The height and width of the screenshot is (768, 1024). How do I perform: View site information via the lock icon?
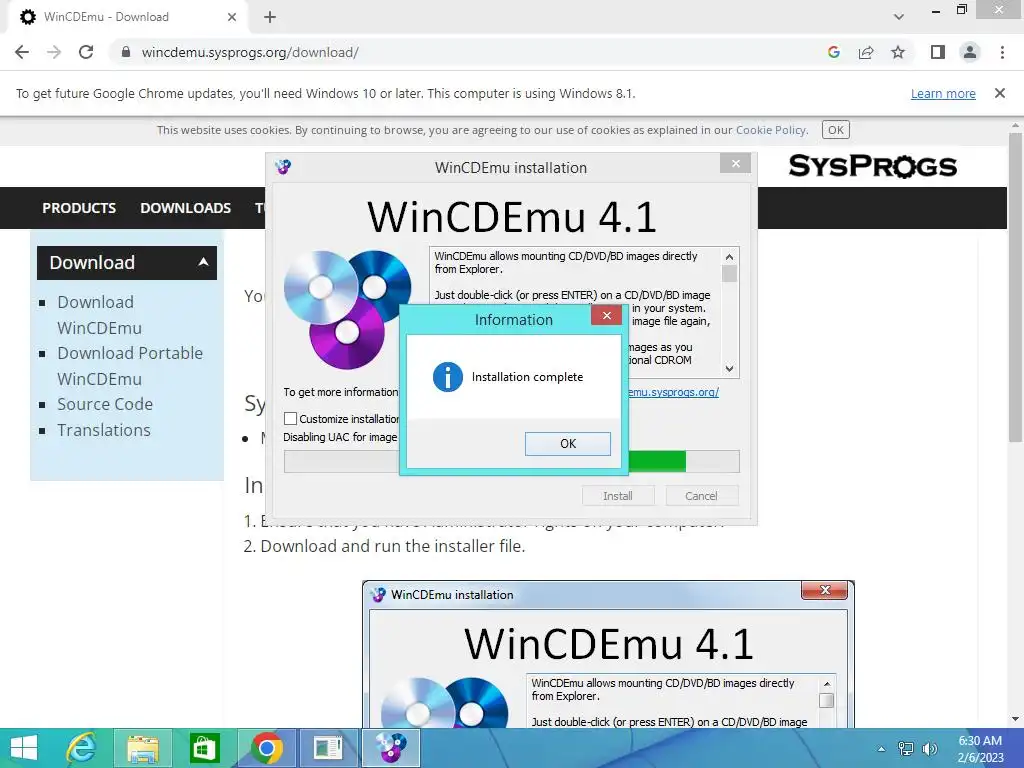tap(125, 52)
